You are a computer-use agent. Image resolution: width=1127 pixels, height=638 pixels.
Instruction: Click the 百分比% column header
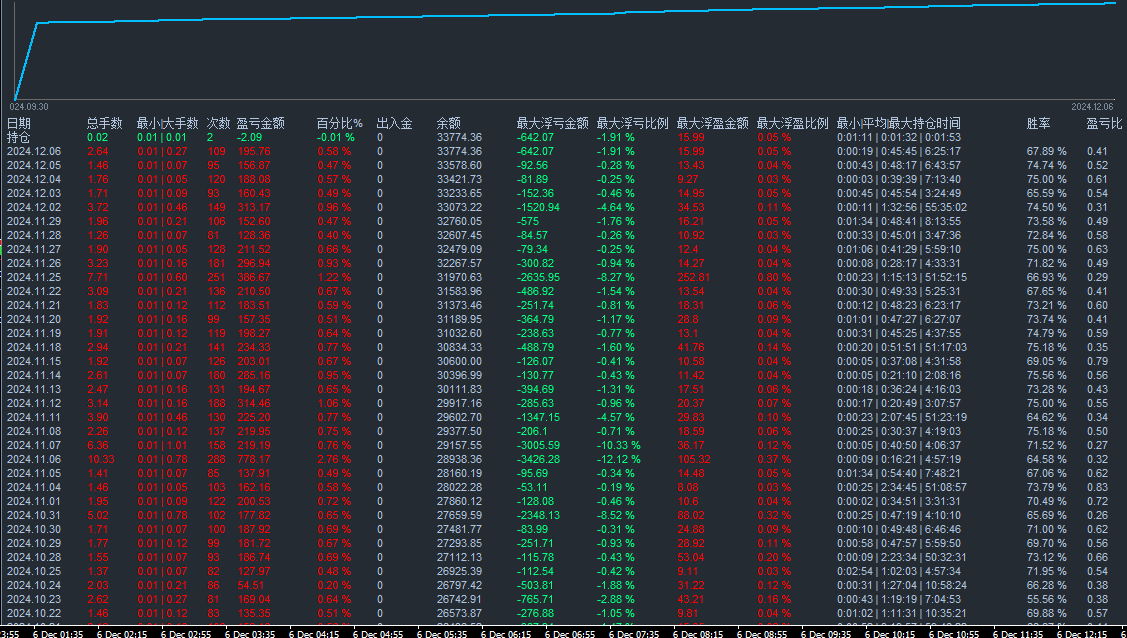[x=340, y=124]
